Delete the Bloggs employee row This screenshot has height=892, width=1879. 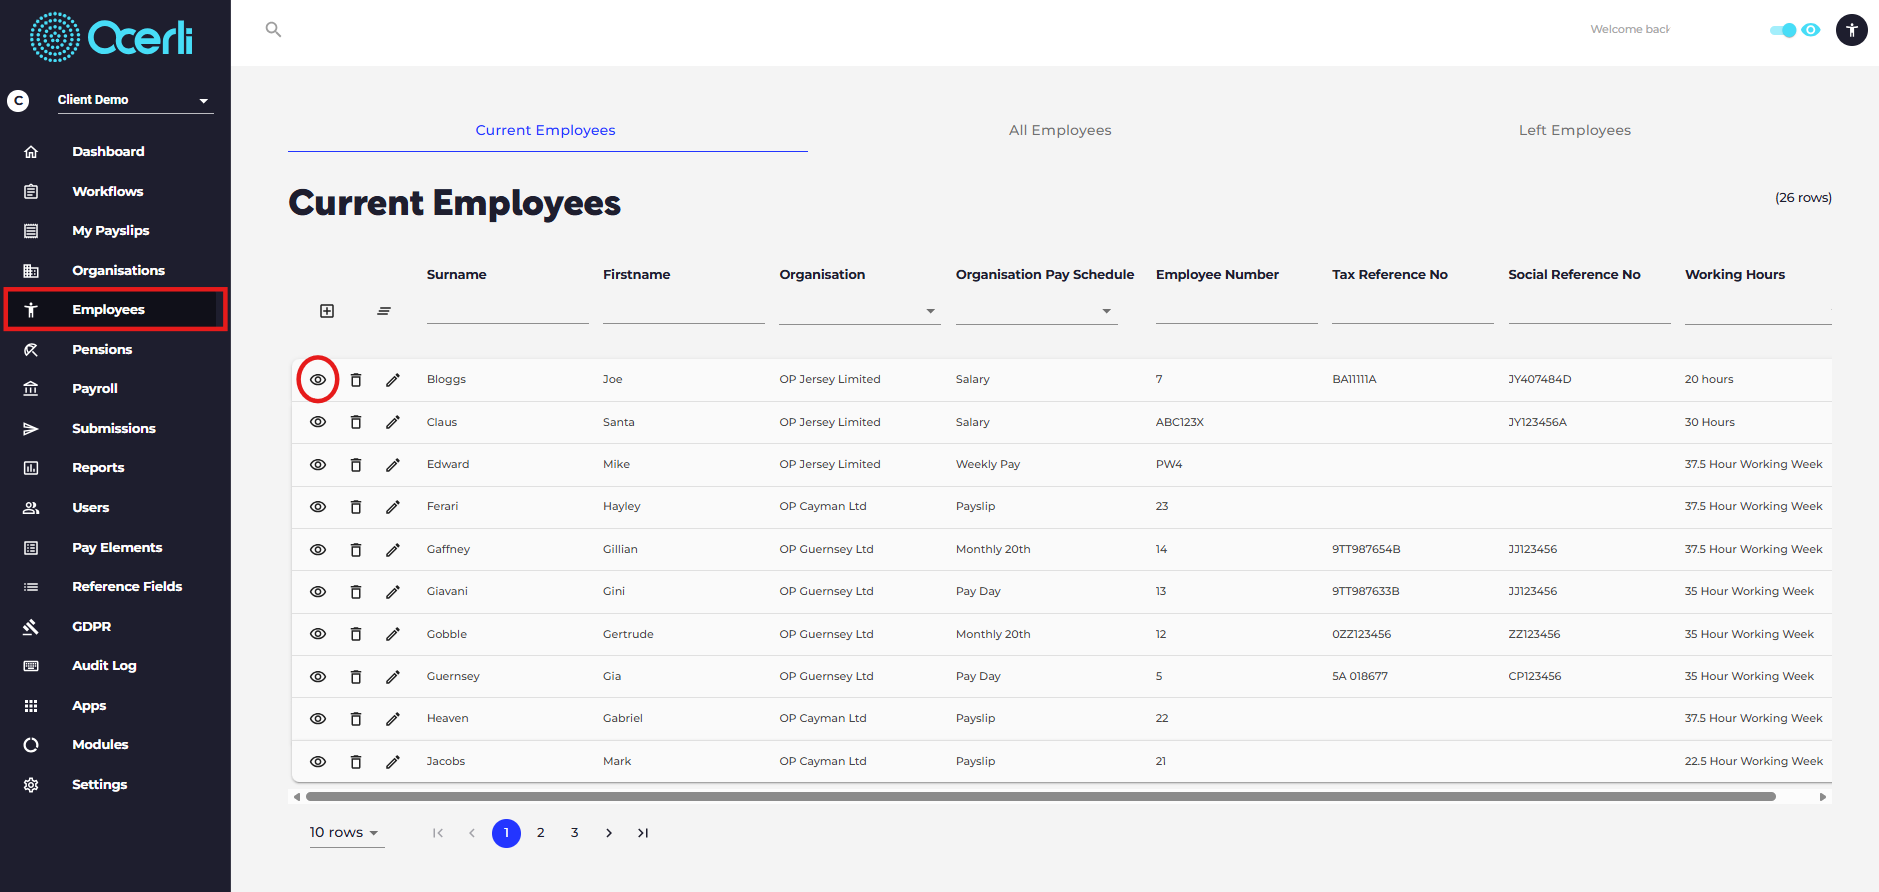[356, 380]
